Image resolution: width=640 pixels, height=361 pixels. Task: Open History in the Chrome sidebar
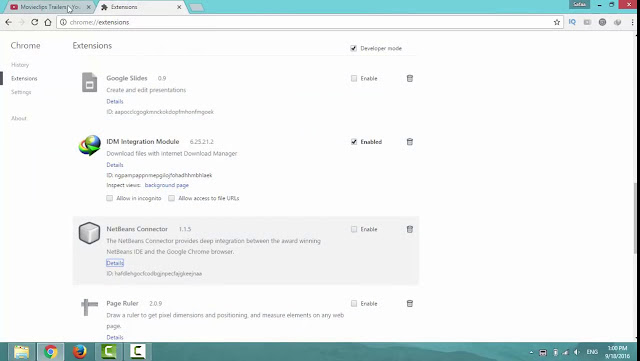tap(20, 65)
